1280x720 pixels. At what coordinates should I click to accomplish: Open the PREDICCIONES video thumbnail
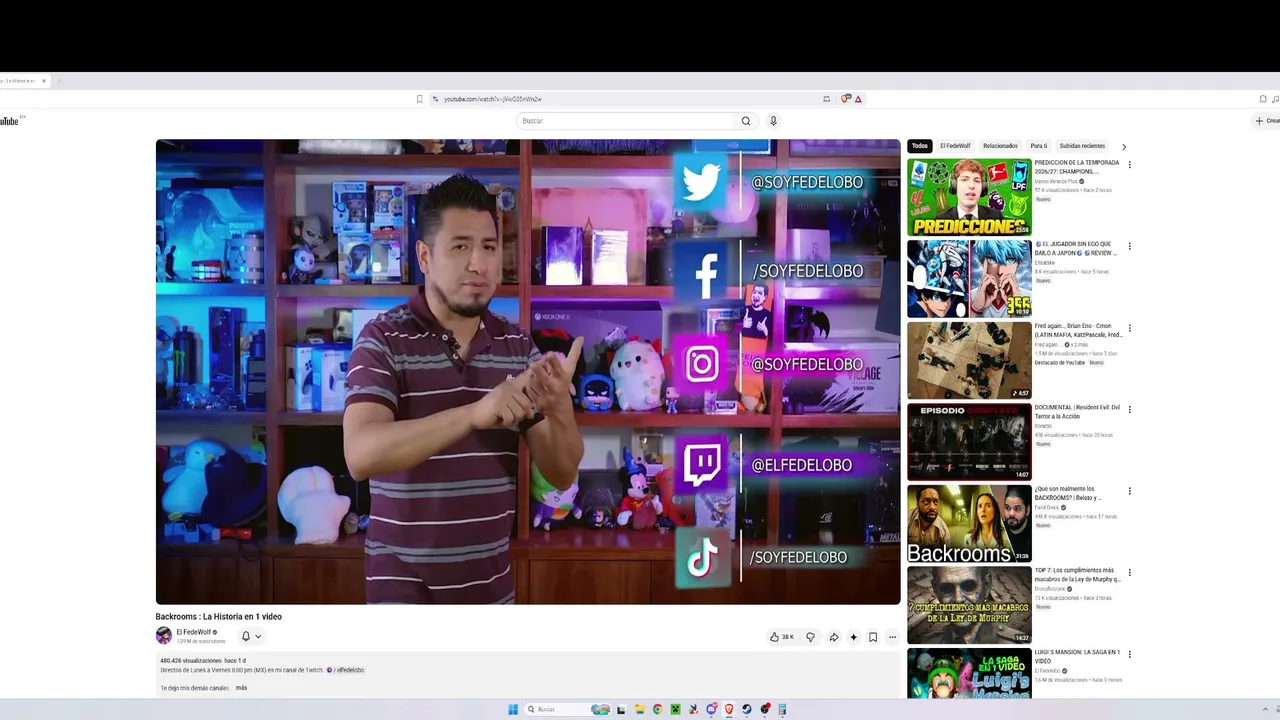point(969,197)
